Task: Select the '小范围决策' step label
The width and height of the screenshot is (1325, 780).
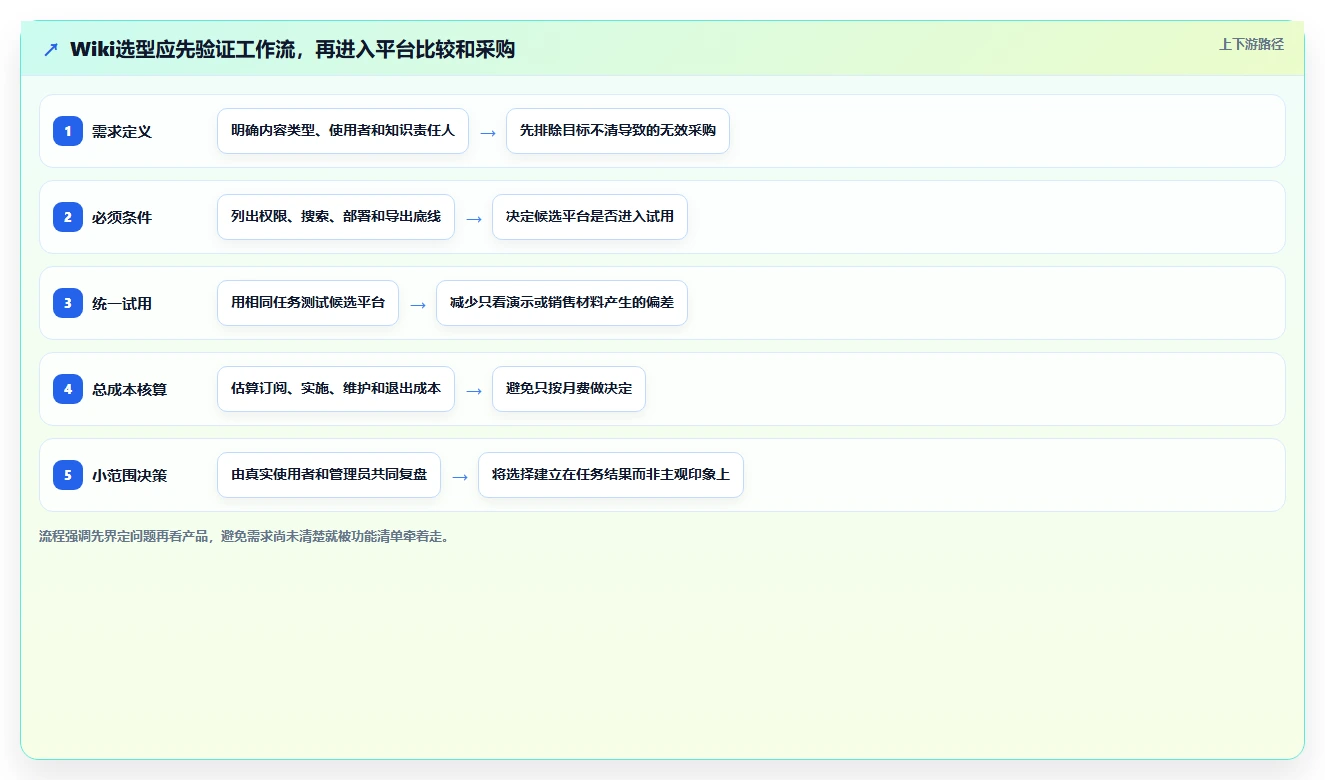Action: (130, 475)
